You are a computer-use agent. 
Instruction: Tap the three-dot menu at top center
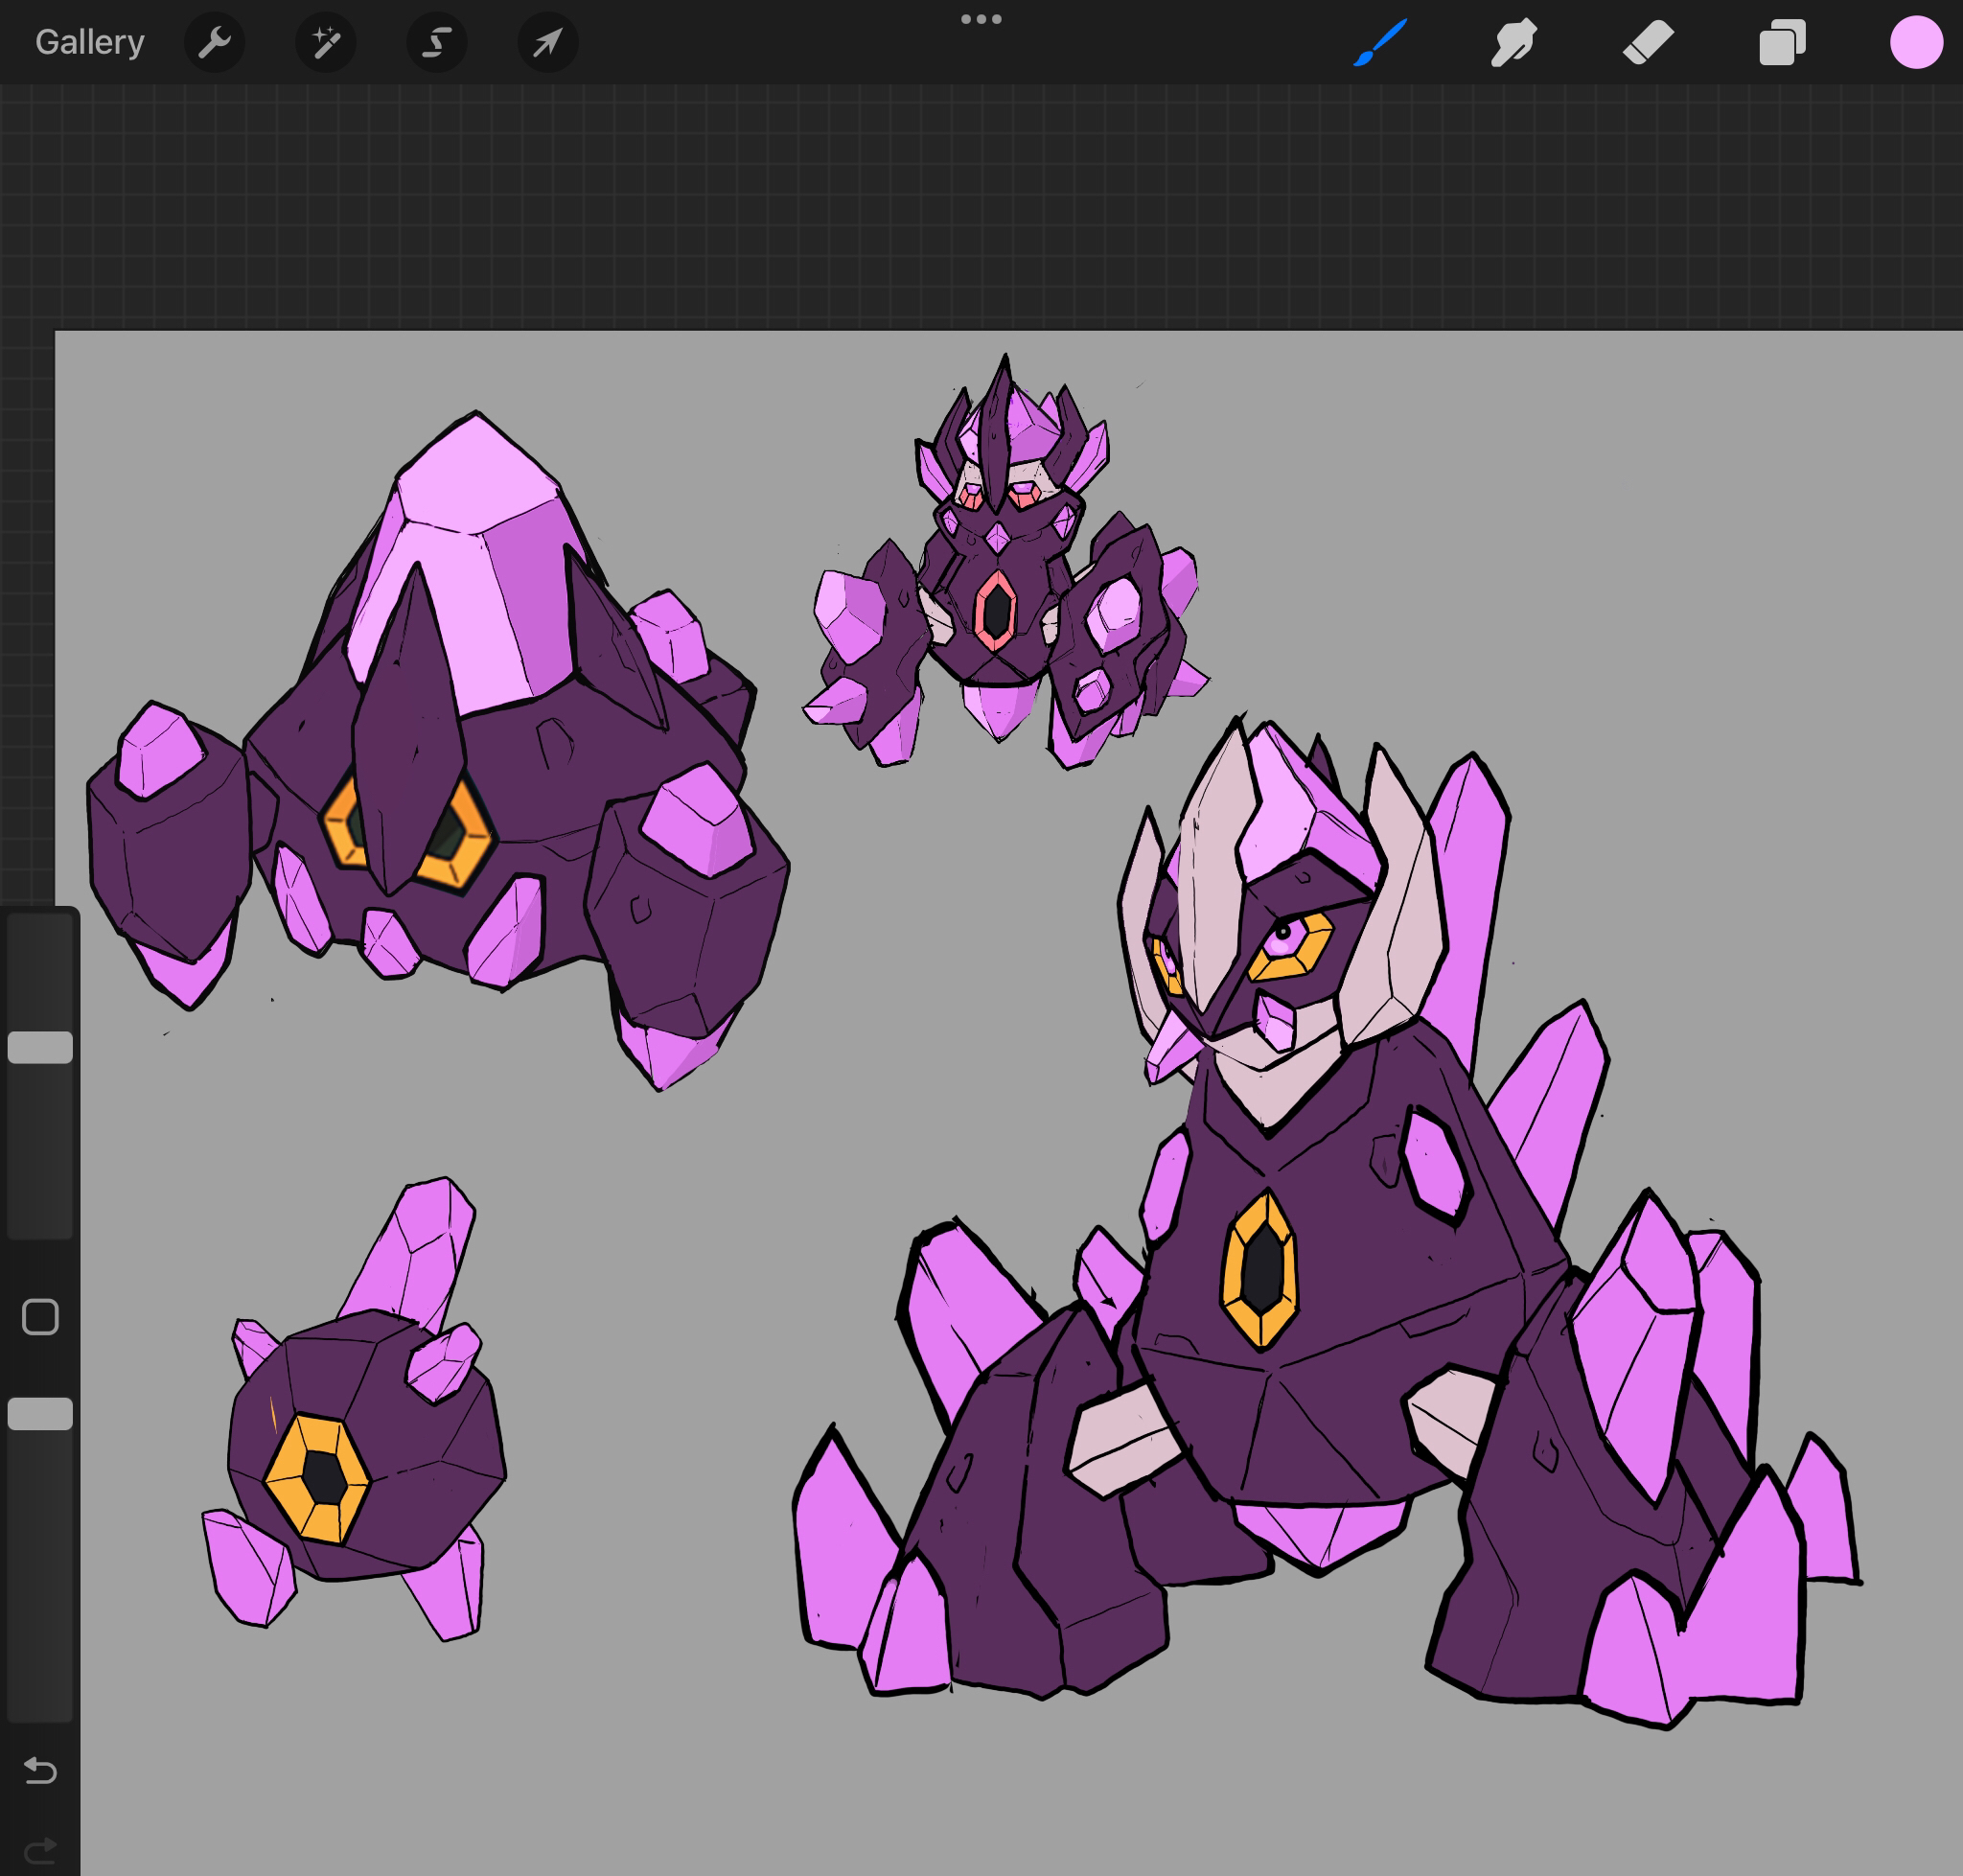[x=980, y=19]
